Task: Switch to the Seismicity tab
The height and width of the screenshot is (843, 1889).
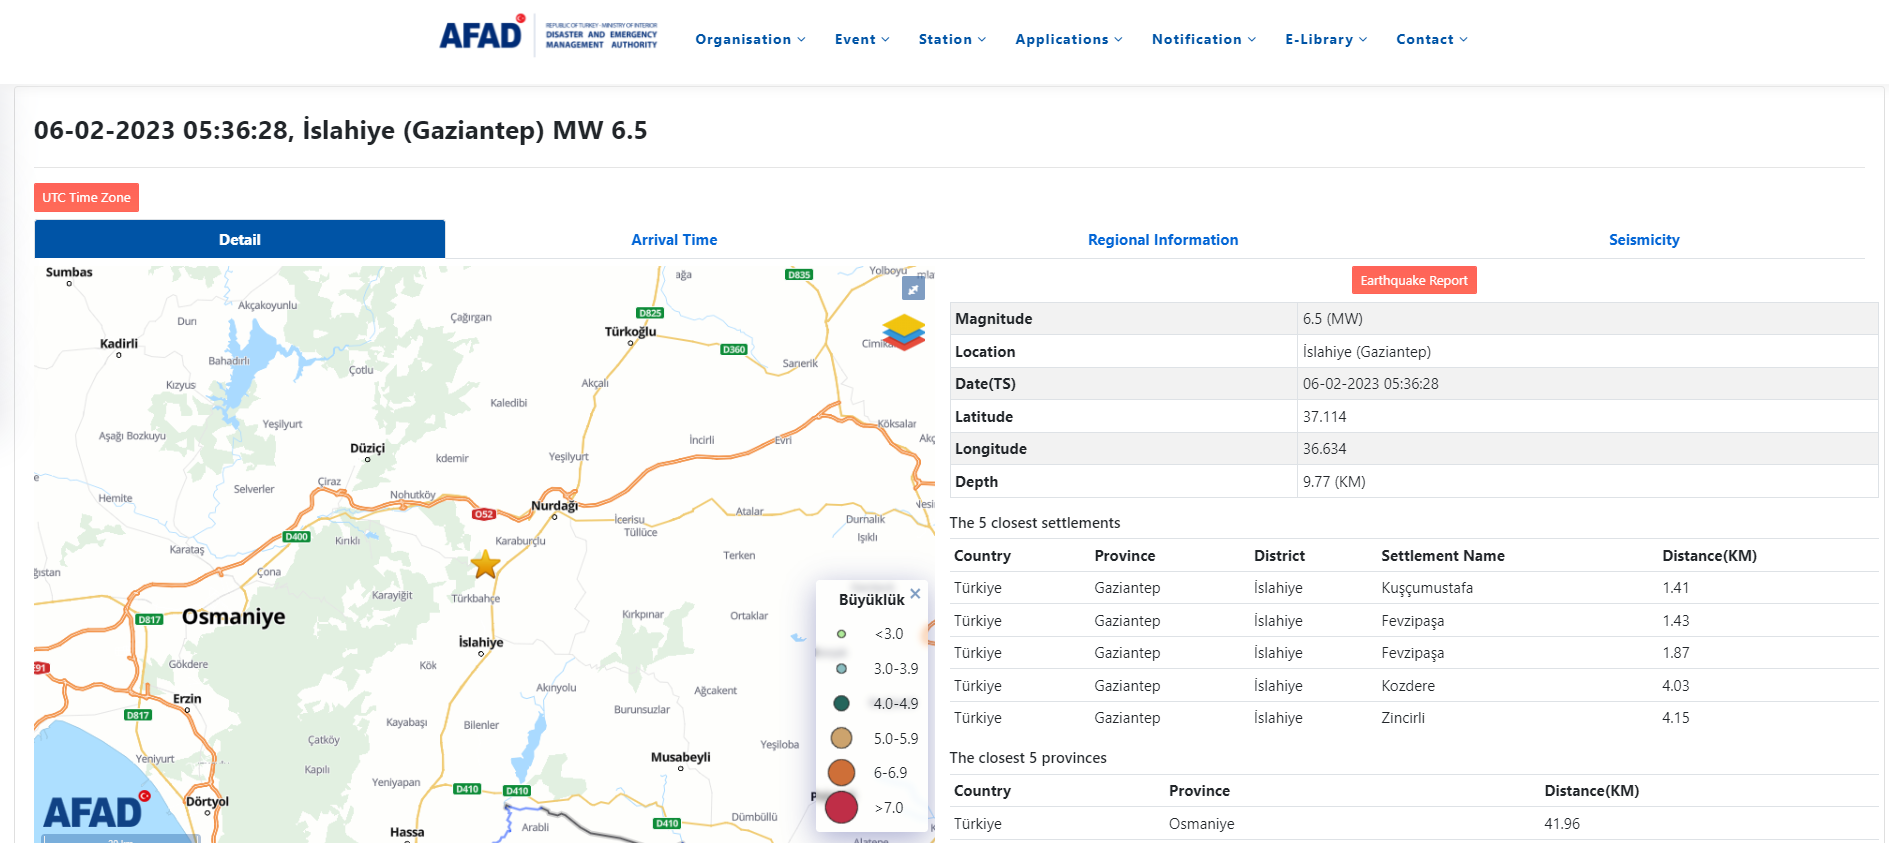Action: pos(1644,240)
